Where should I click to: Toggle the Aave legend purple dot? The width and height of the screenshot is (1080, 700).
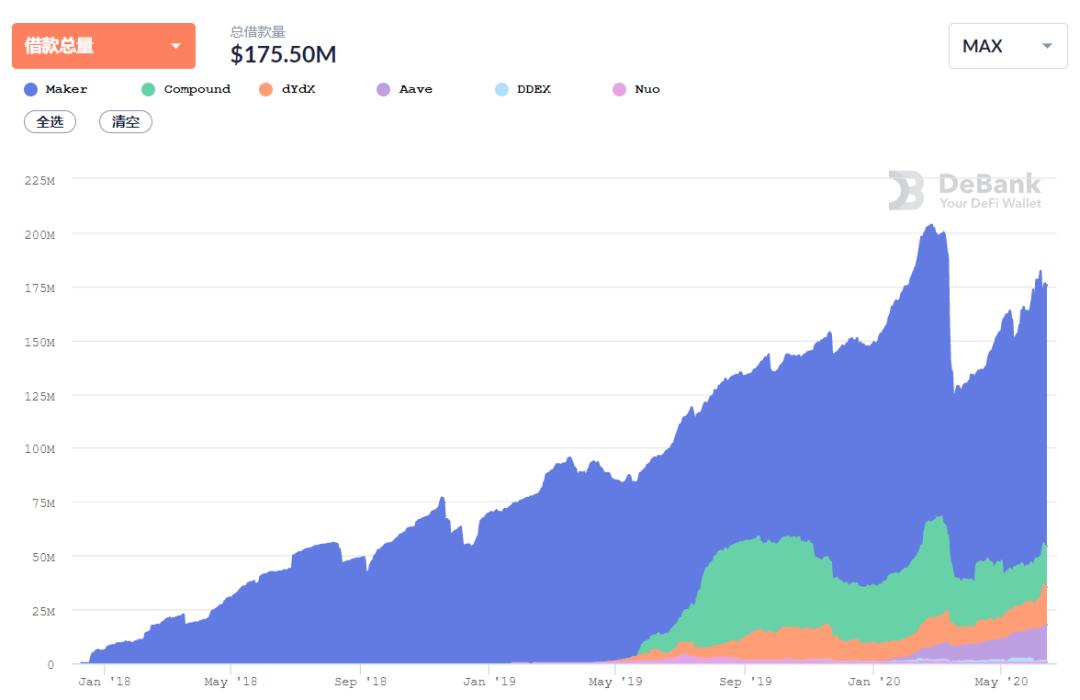[384, 90]
